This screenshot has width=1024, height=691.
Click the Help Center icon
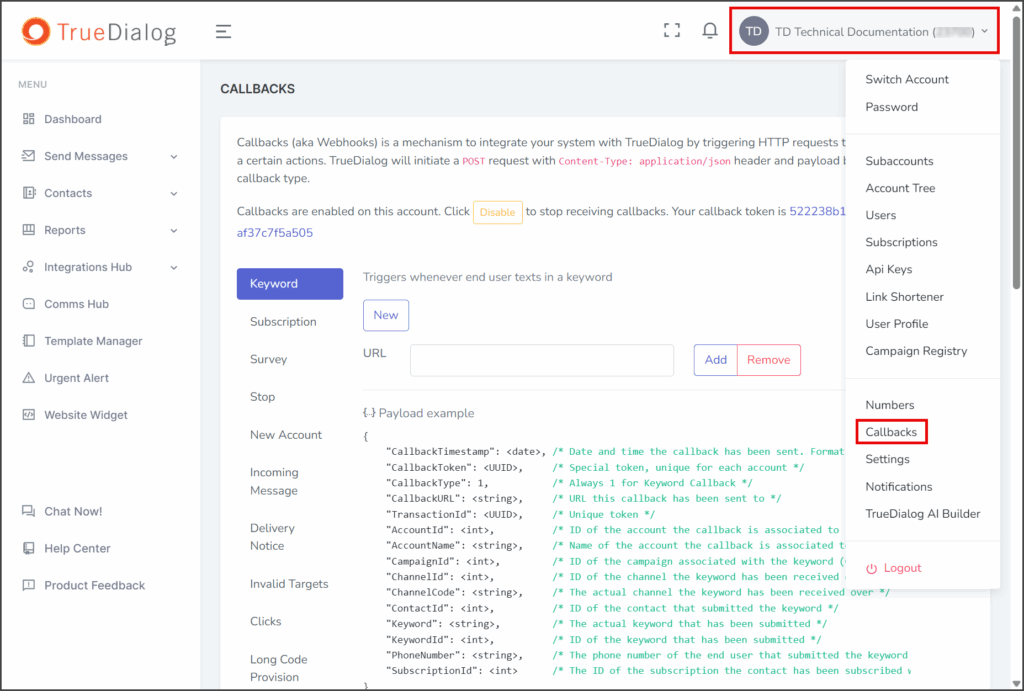click(29, 548)
